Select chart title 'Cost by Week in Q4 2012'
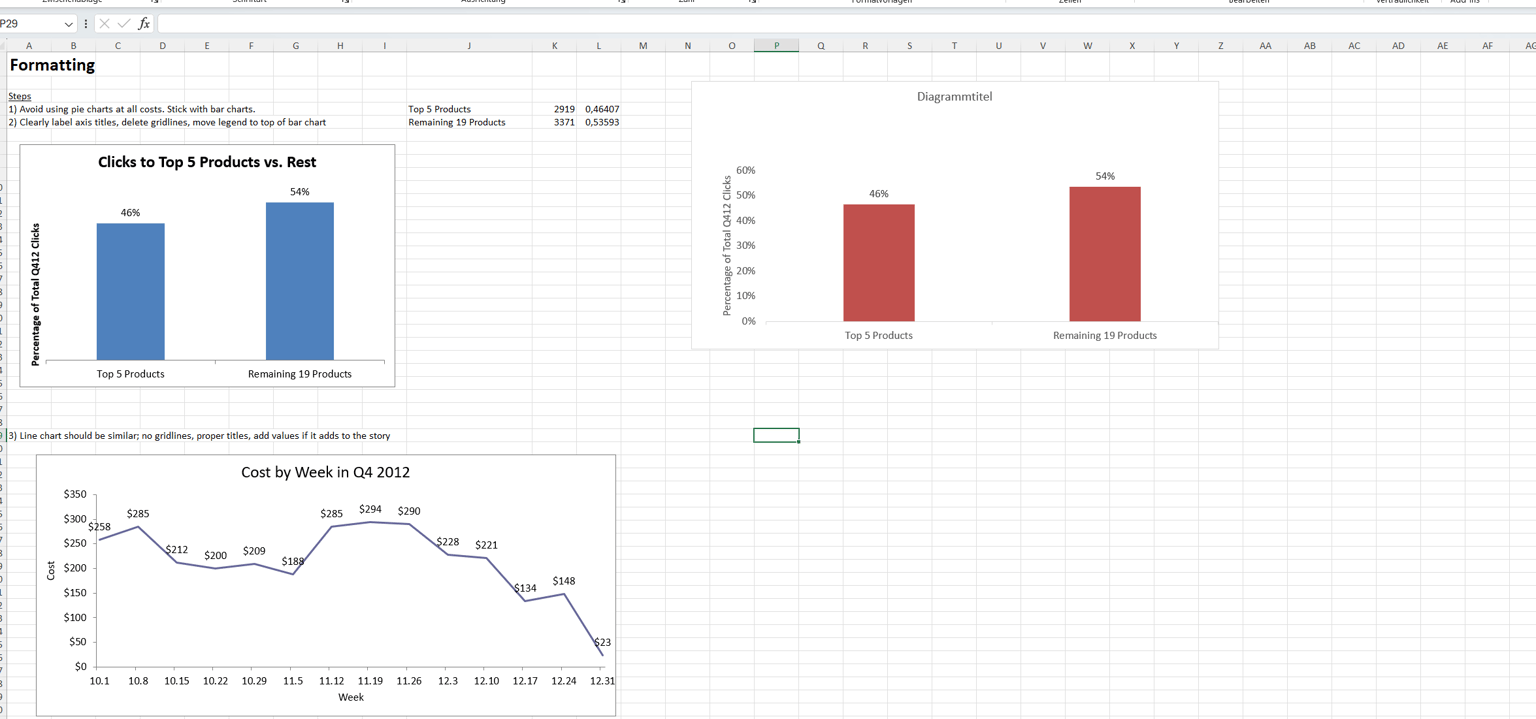 [x=325, y=472]
